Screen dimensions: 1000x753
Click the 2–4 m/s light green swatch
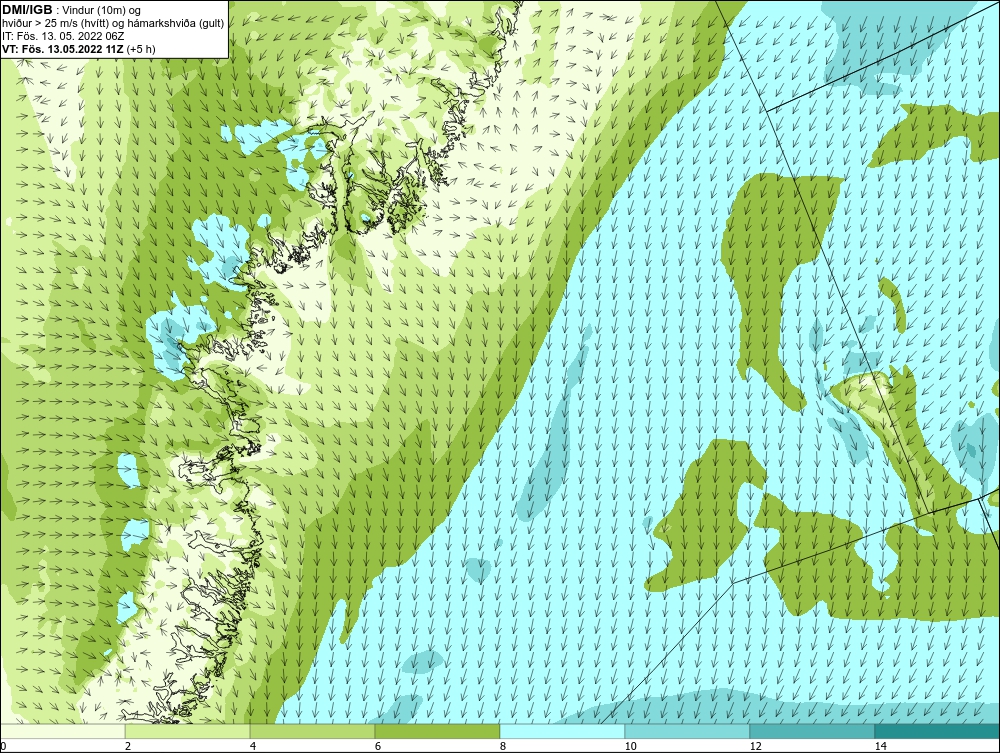pyautogui.click(x=188, y=731)
